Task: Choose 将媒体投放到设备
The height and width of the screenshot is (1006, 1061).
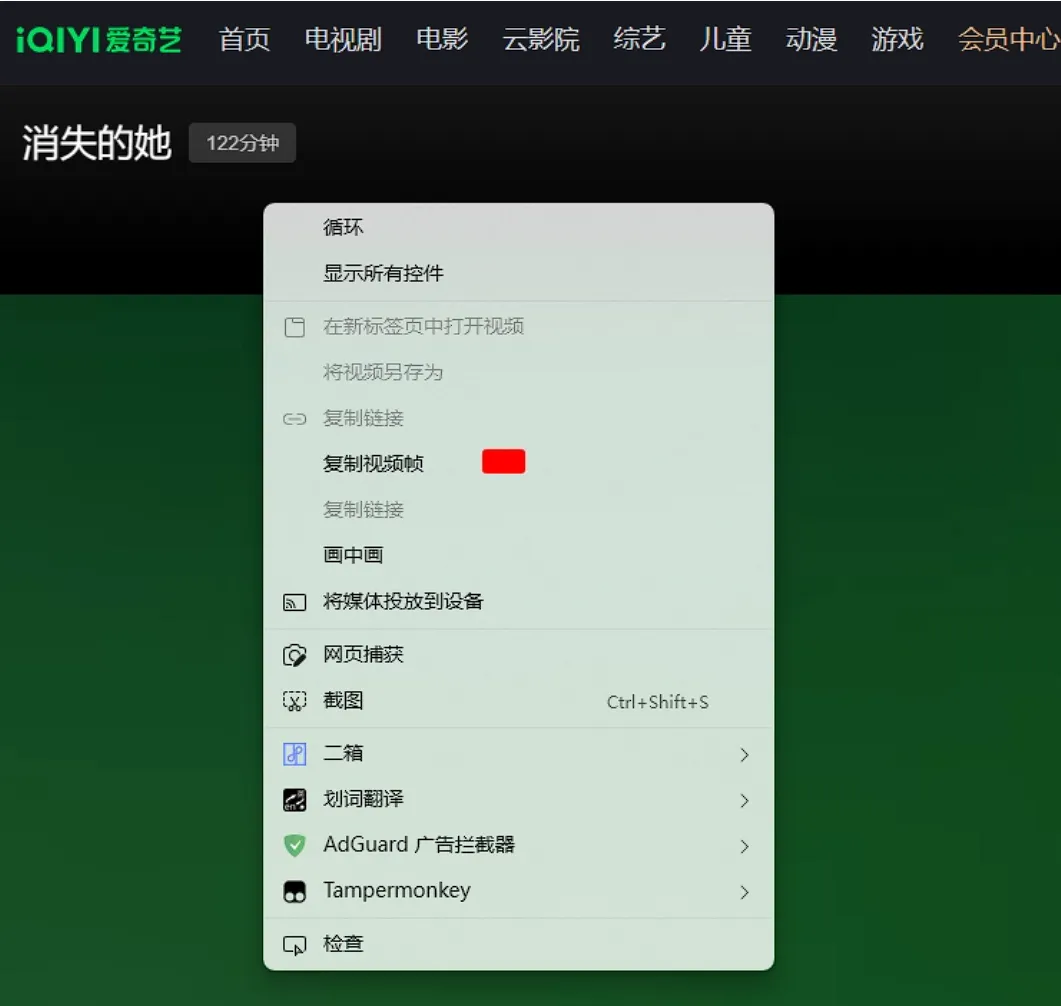Action: (x=518, y=601)
